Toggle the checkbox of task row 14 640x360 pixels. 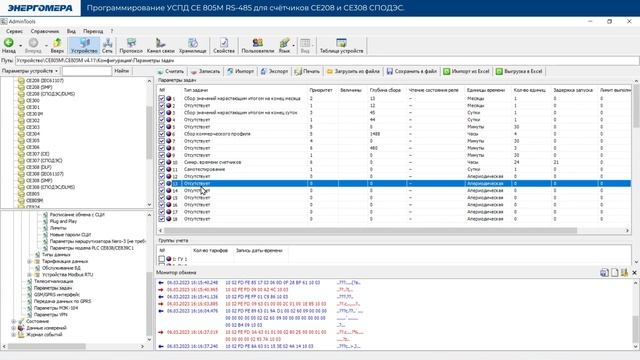tap(162, 190)
